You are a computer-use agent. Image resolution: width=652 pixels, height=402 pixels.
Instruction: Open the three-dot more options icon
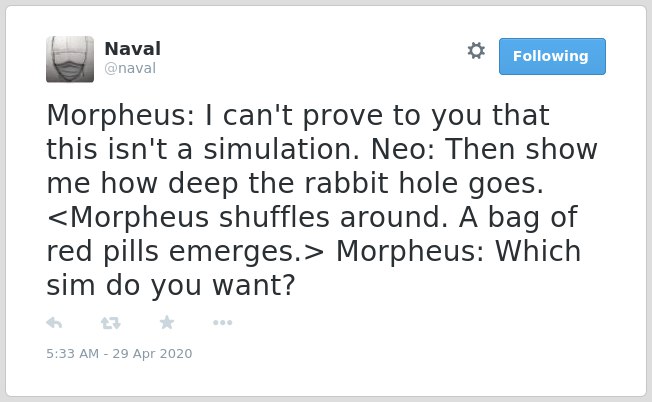(x=222, y=323)
